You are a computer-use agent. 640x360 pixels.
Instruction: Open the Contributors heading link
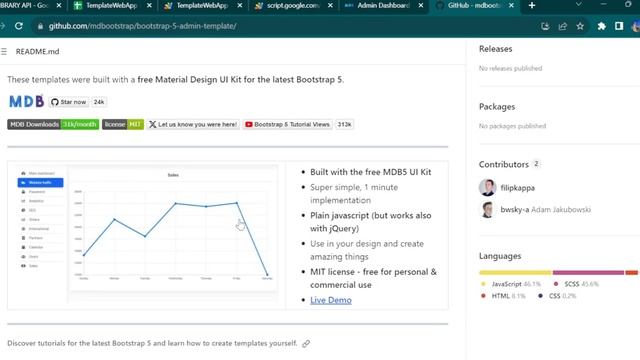[504, 164]
